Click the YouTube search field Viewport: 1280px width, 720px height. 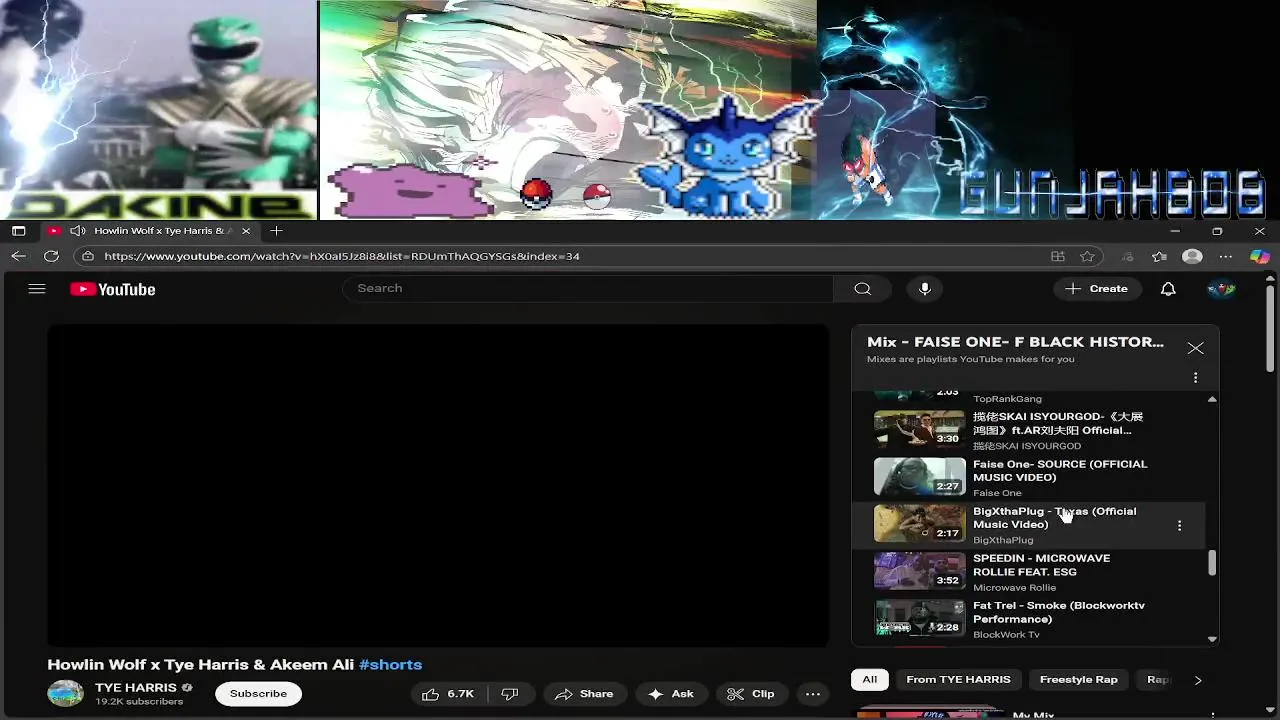(x=588, y=289)
